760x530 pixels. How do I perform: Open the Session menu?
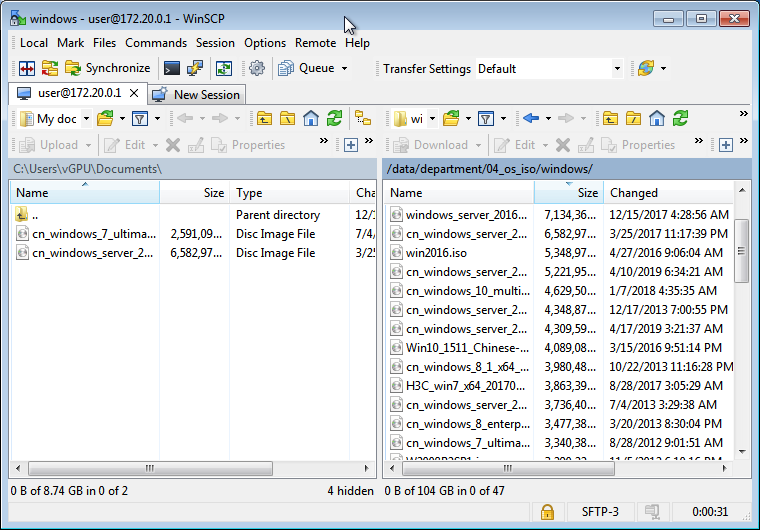tap(215, 43)
